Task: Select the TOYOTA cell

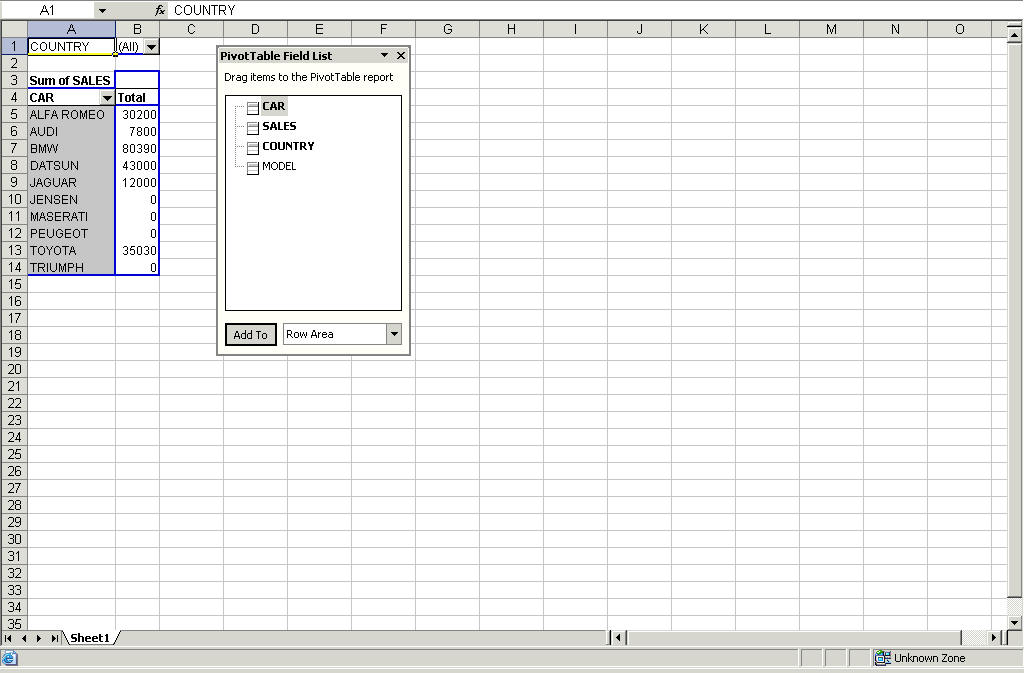Action: pyautogui.click(x=71, y=251)
